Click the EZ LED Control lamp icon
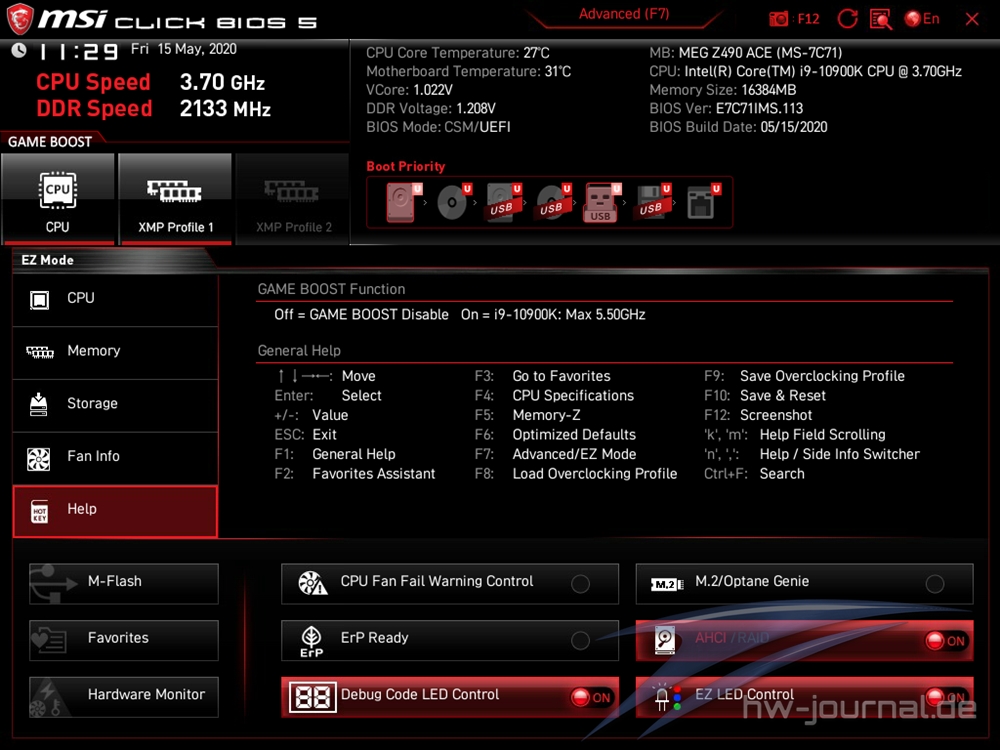This screenshot has width=1000, height=750. point(667,698)
